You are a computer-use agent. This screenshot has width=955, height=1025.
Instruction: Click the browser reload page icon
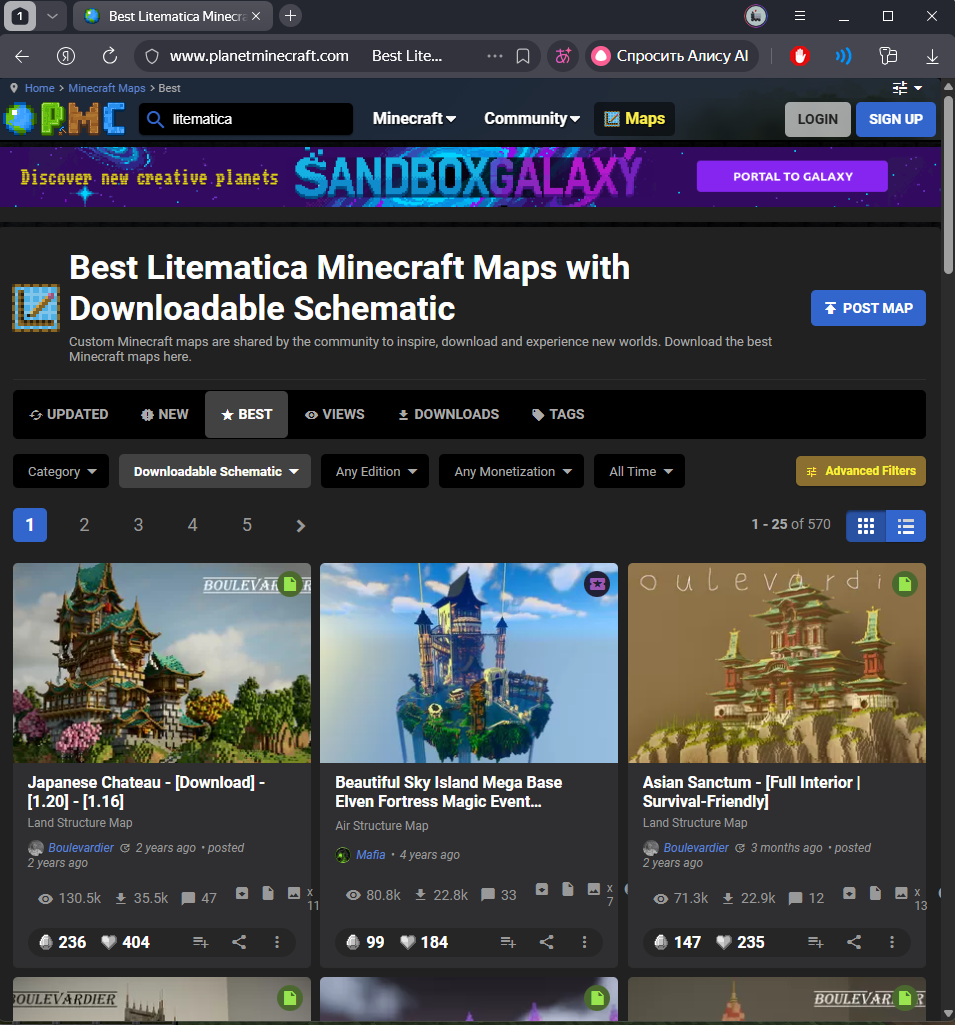[110, 56]
